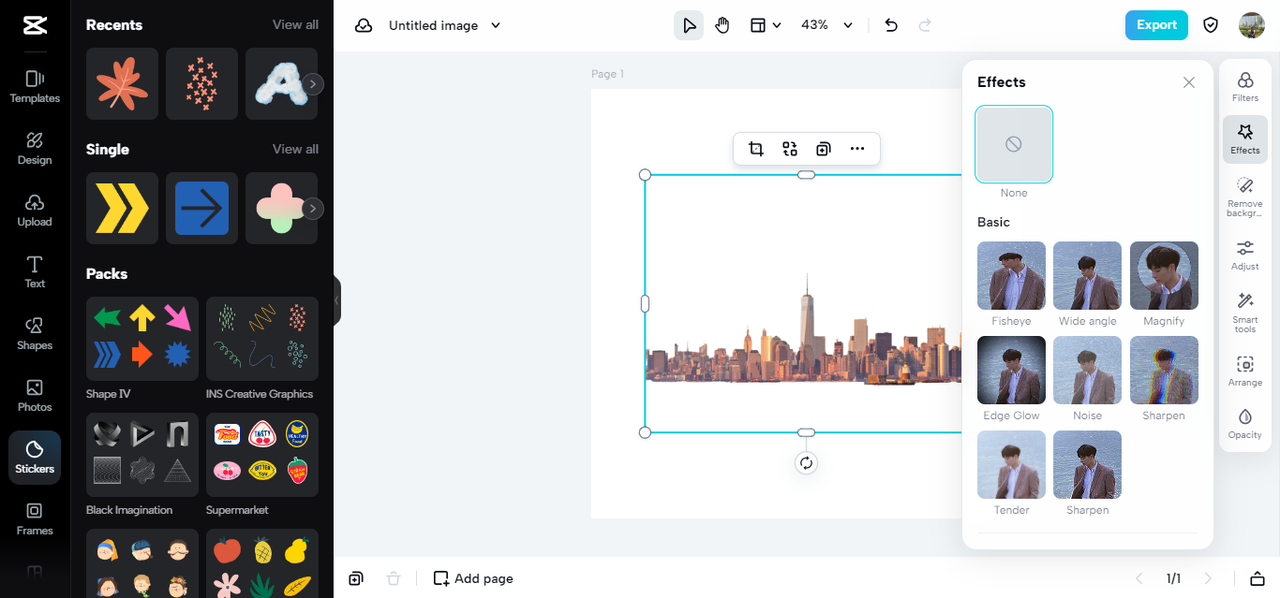Open the Photos sidebar panel
Screen dimensions: 1280x598
pos(35,396)
